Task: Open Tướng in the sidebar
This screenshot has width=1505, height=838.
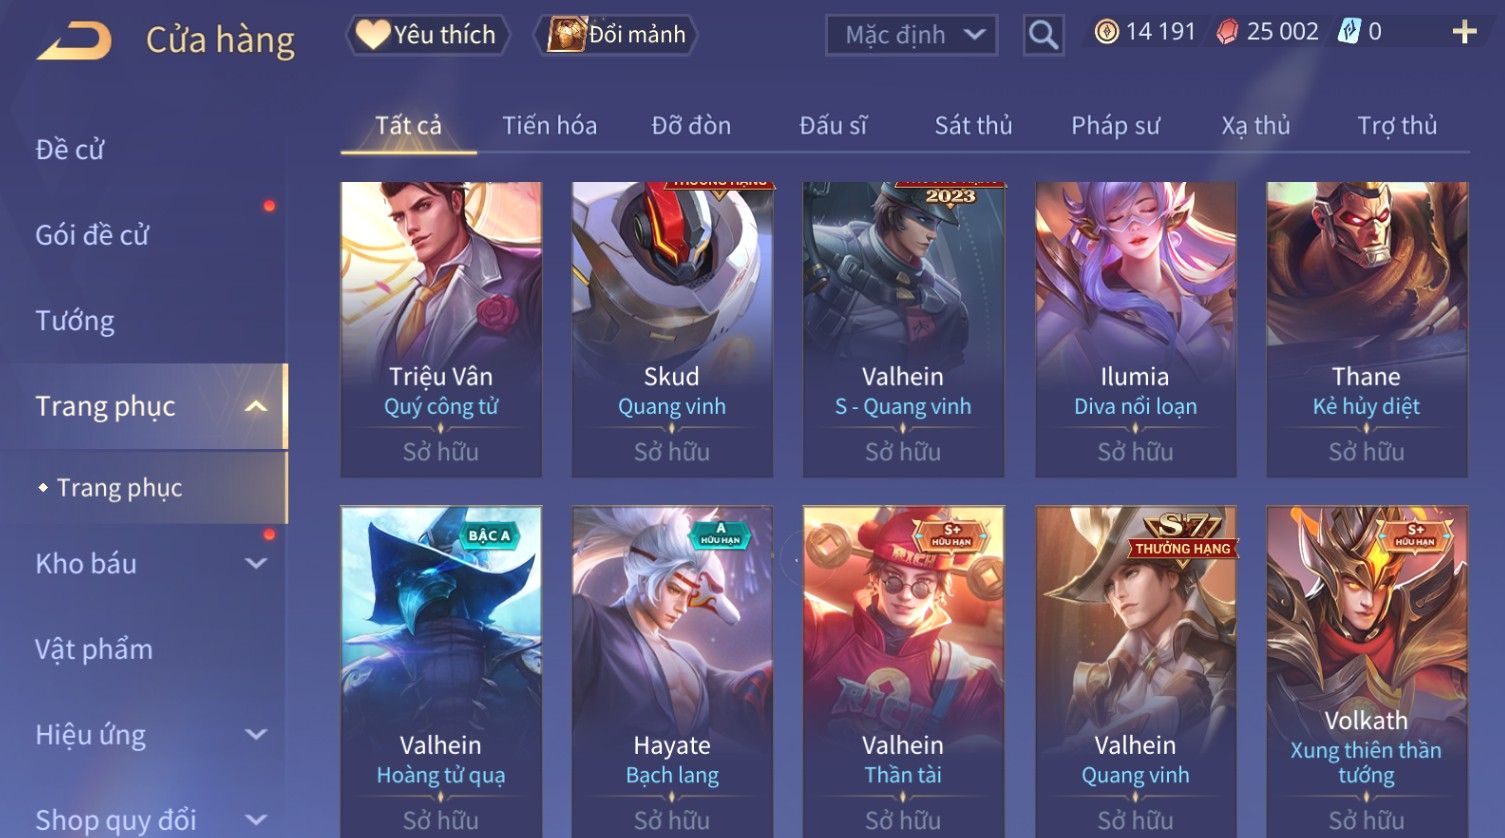Action: point(75,321)
